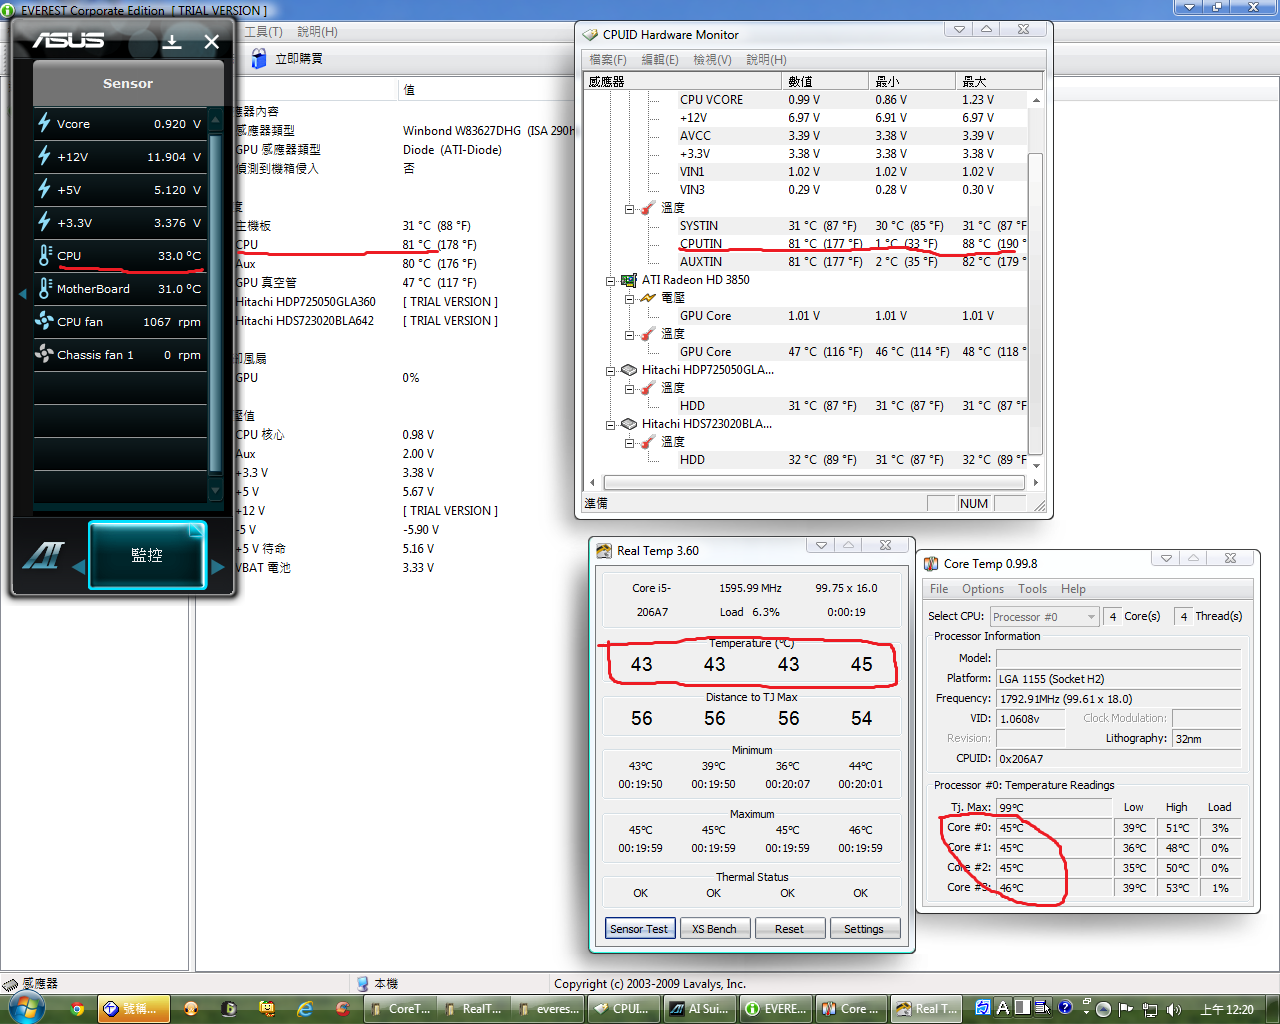This screenshot has width=1280, height=1024.
Task: Collapse the GPU voltage (電壓) tree node
Action: (629, 299)
